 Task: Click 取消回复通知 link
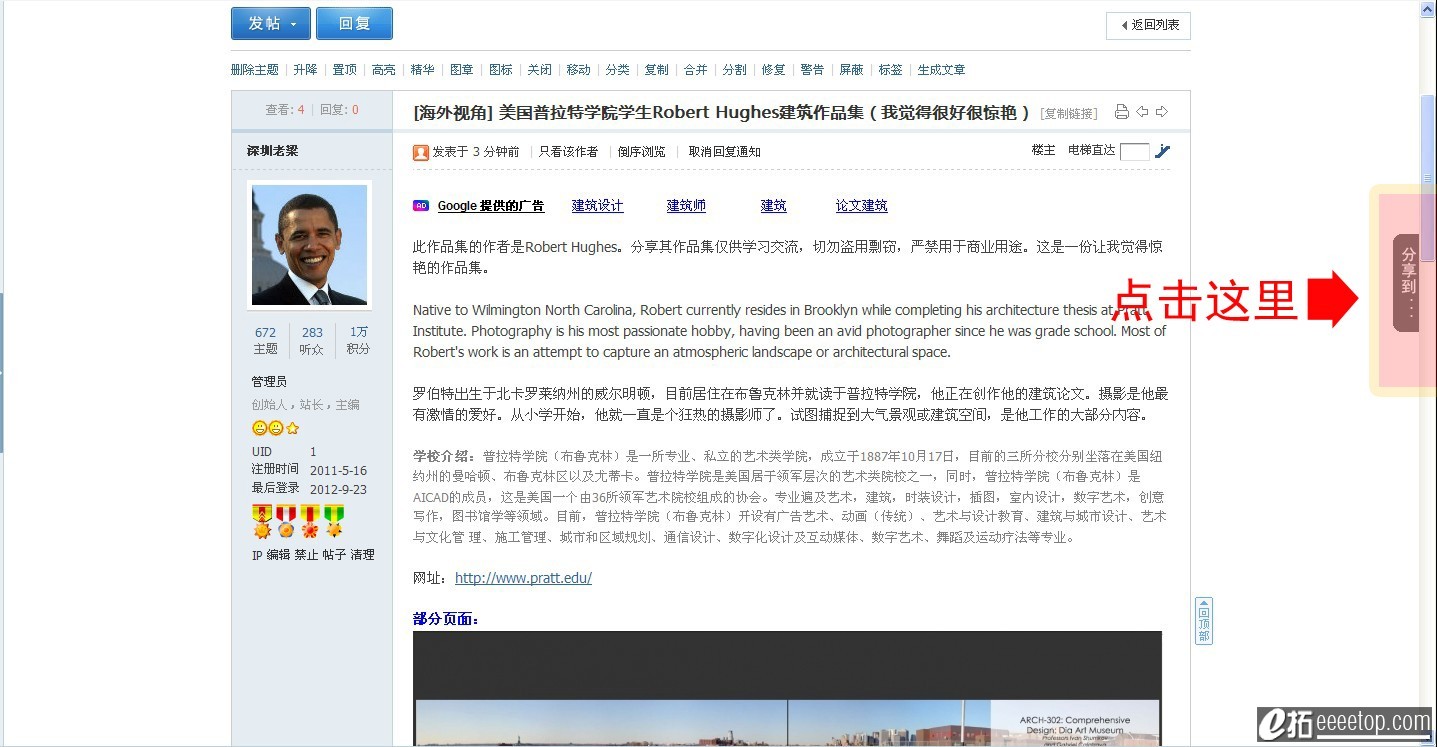(725, 152)
